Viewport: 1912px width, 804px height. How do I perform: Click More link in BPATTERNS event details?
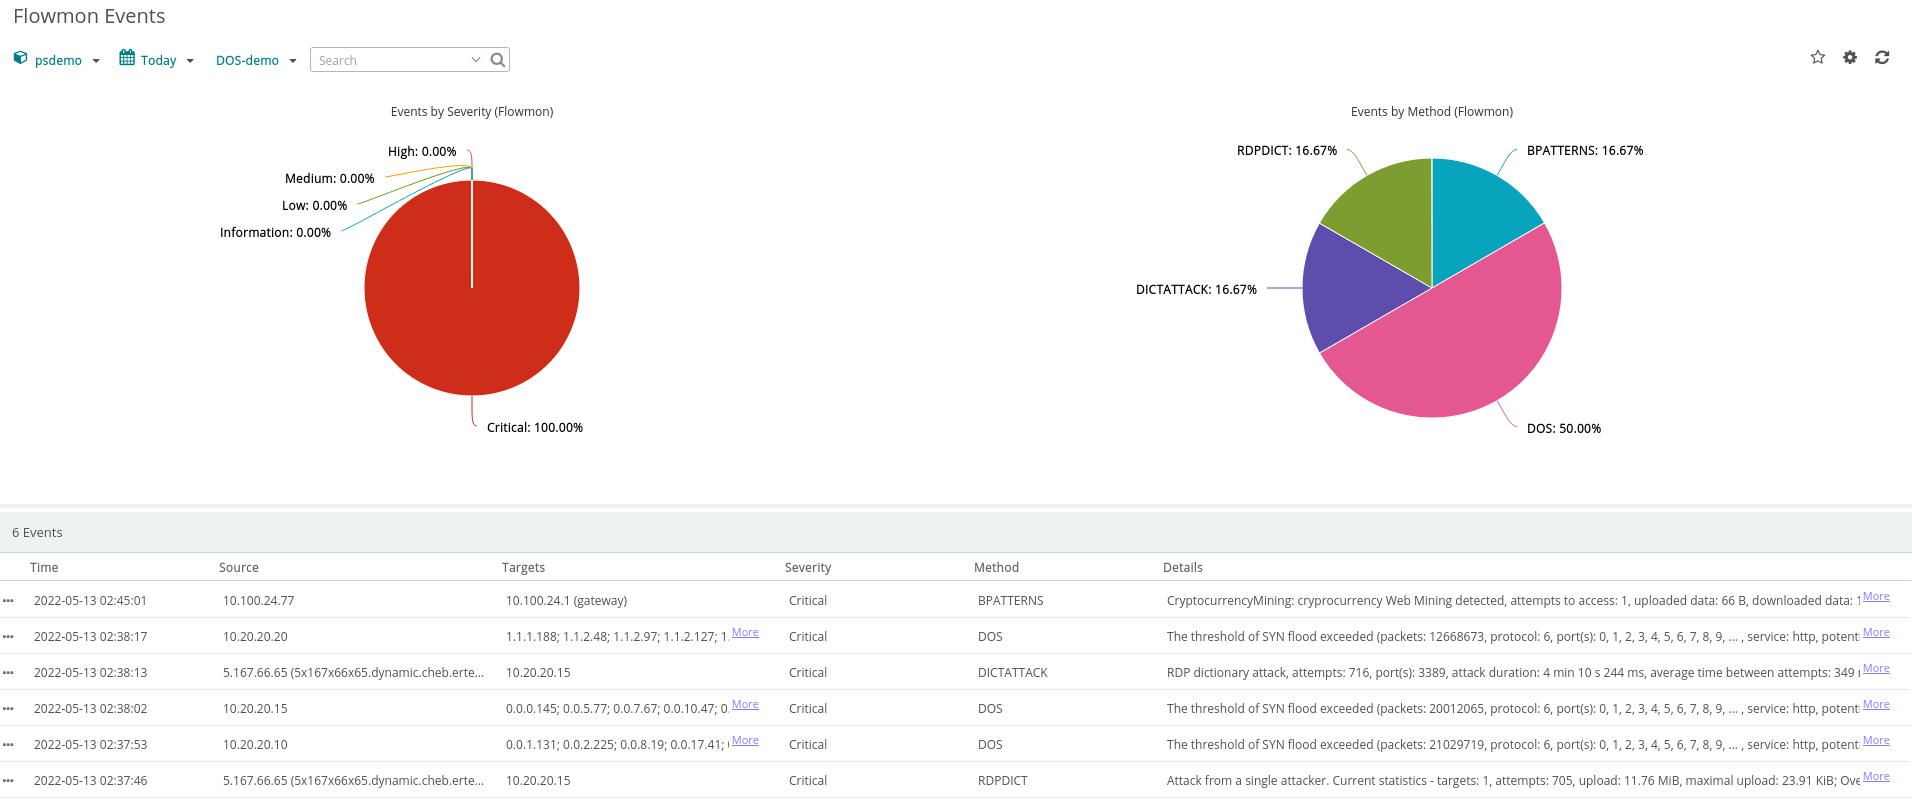(1876, 597)
